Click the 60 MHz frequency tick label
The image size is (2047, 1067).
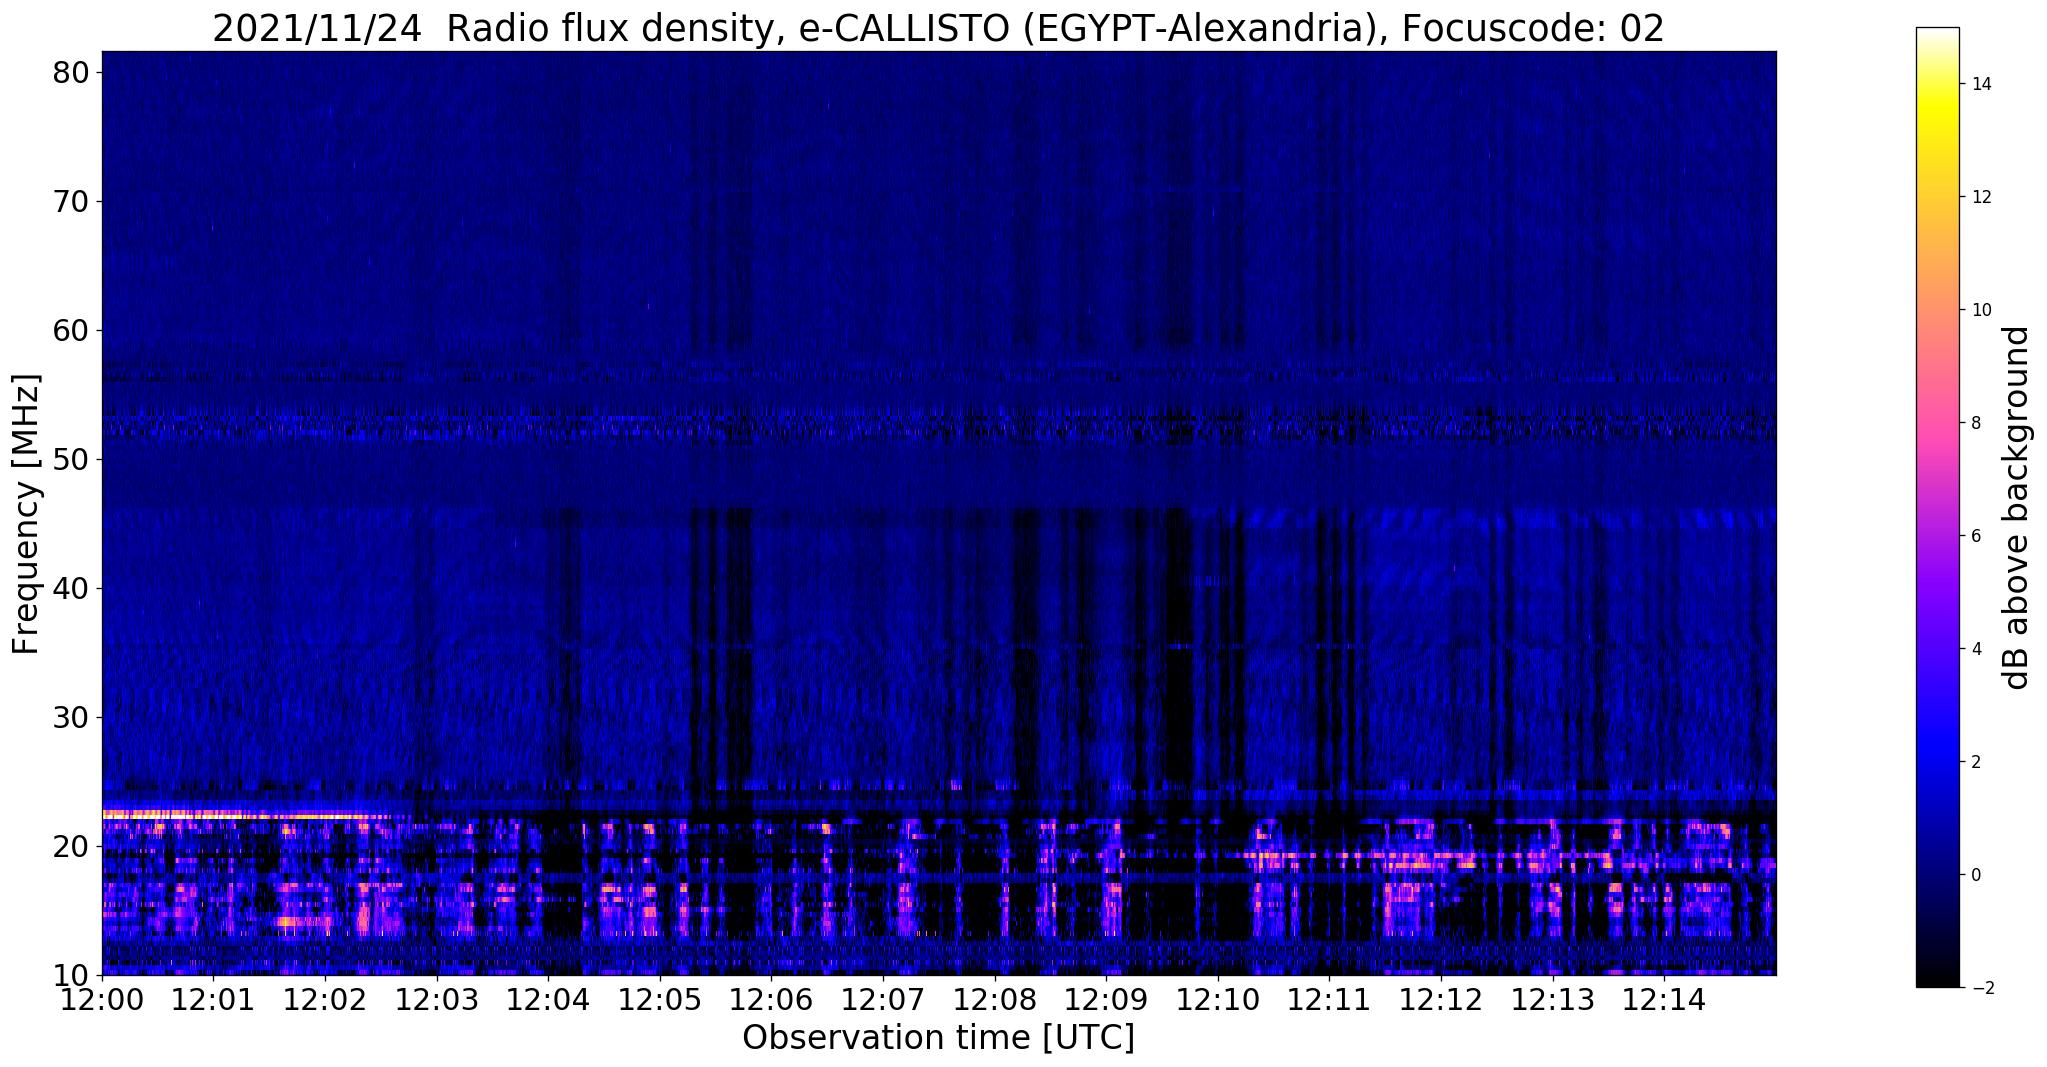coord(73,330)
